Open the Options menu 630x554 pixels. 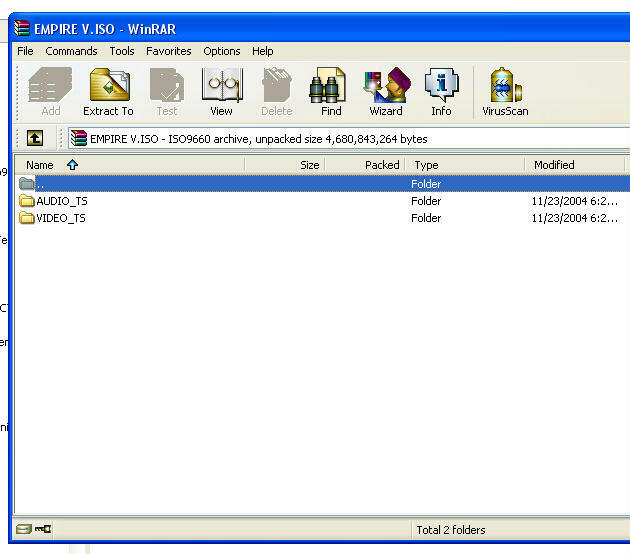[221, 51]
